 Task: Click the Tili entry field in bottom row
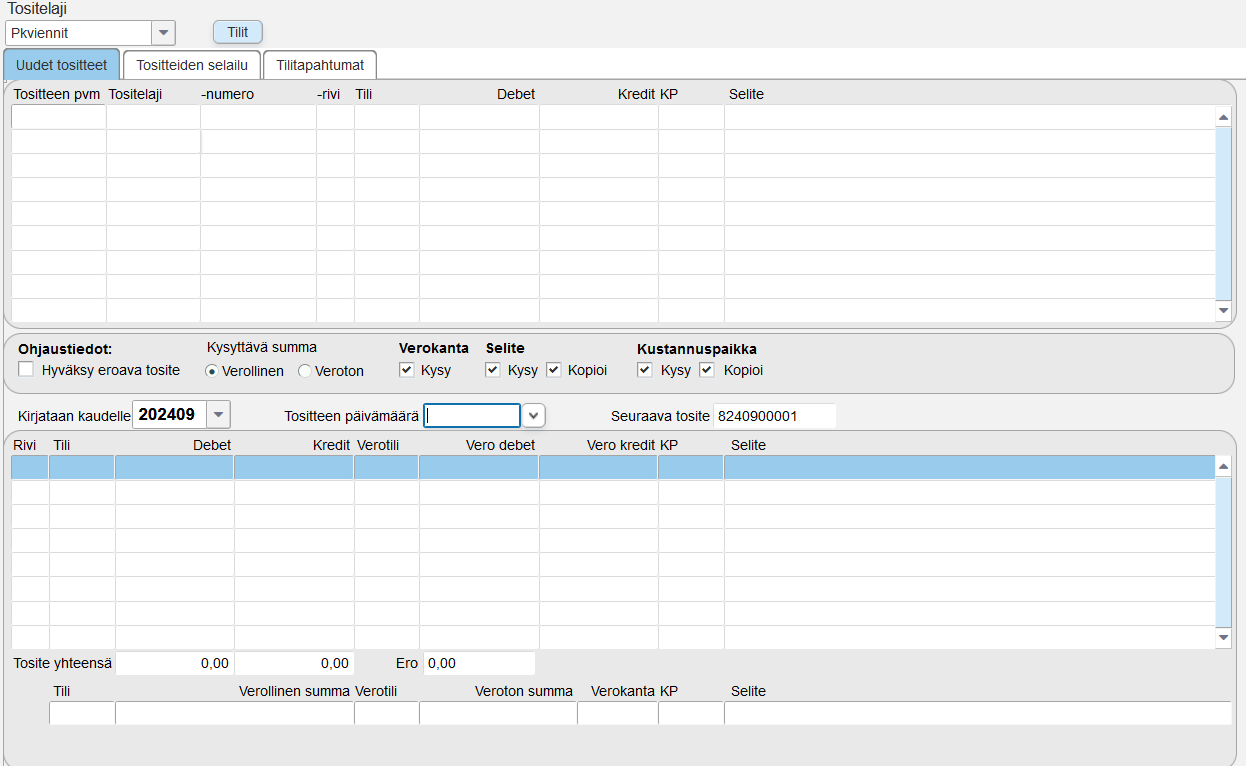tap(82, 713)
